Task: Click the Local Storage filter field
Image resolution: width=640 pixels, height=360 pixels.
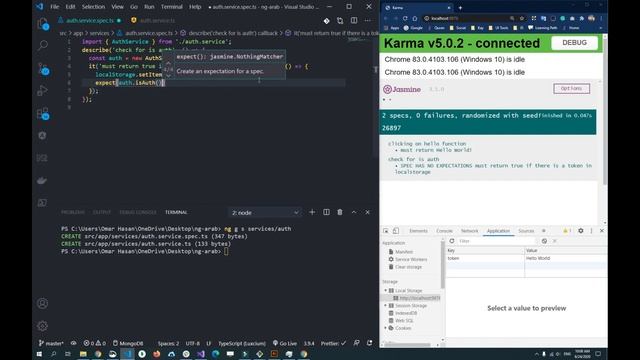Action: click(x=496, y=241)
